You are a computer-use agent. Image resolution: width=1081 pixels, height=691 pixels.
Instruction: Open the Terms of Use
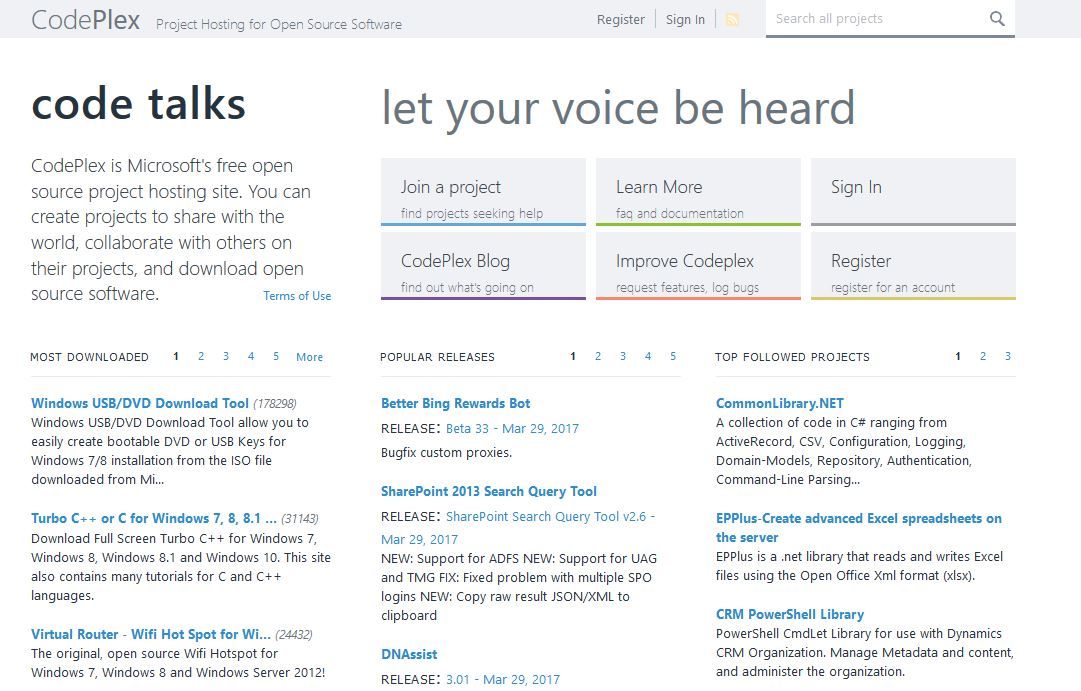(297, 295)
